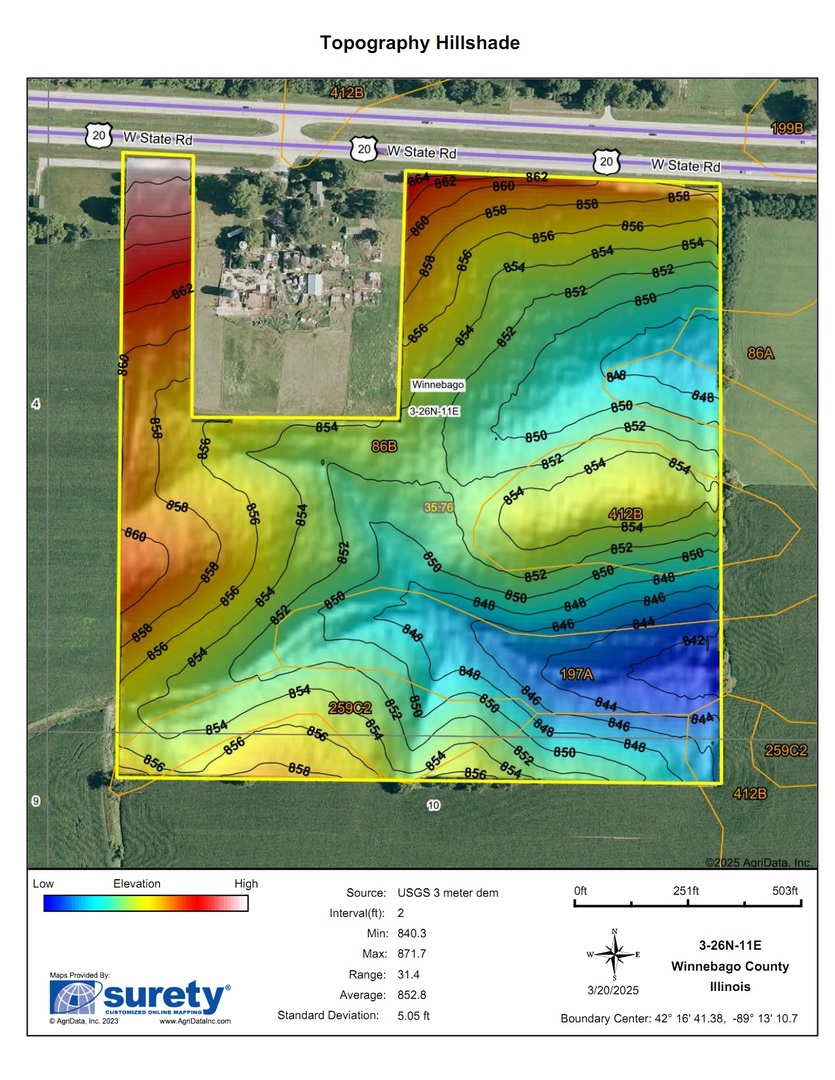The width and height of the screenshot is (835, 1080).
Task: Click the Surety globe logo
Action: (x=74, y=997)
